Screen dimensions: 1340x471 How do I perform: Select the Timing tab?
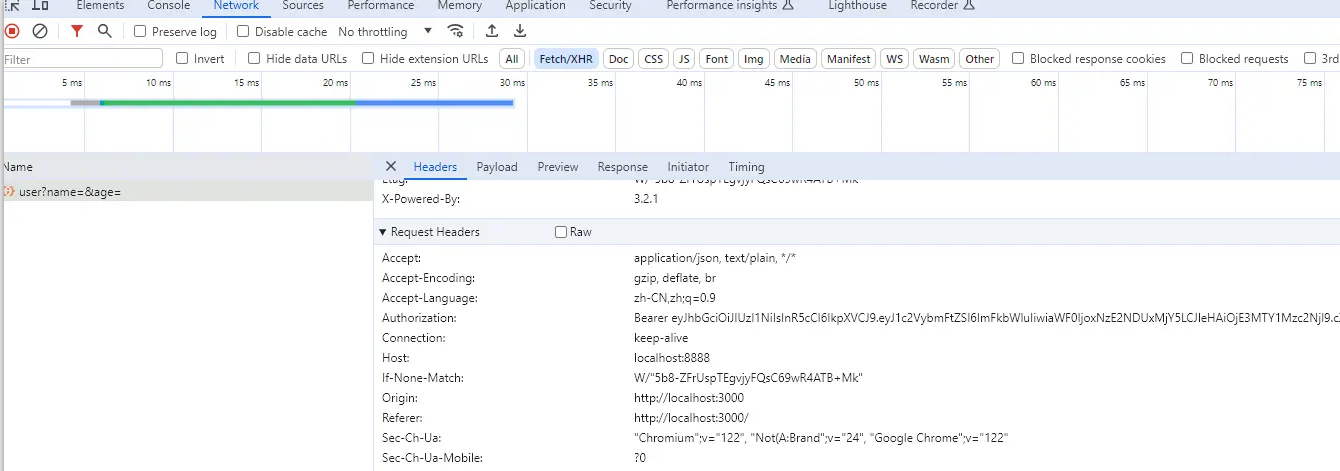coord(746,167)
